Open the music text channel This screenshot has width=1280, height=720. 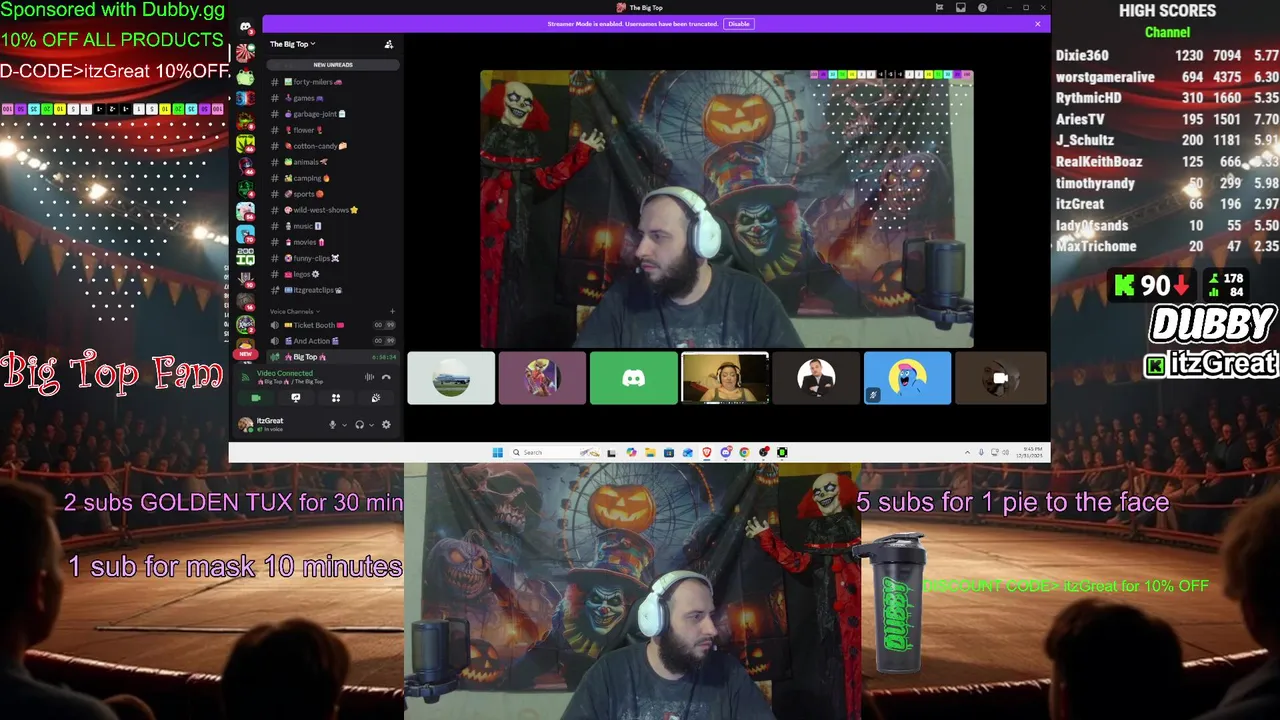point(332,226)
